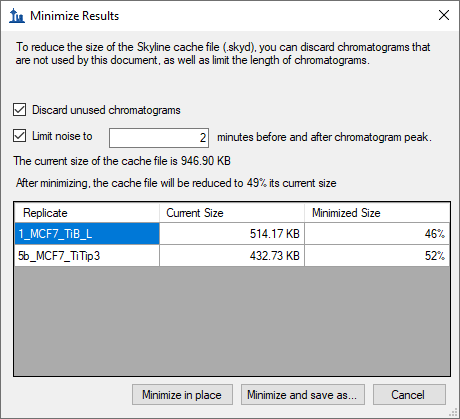Click the Minimize Results title text
The height and width of the screenshot is (419, 460).
(x=75, y=16)
